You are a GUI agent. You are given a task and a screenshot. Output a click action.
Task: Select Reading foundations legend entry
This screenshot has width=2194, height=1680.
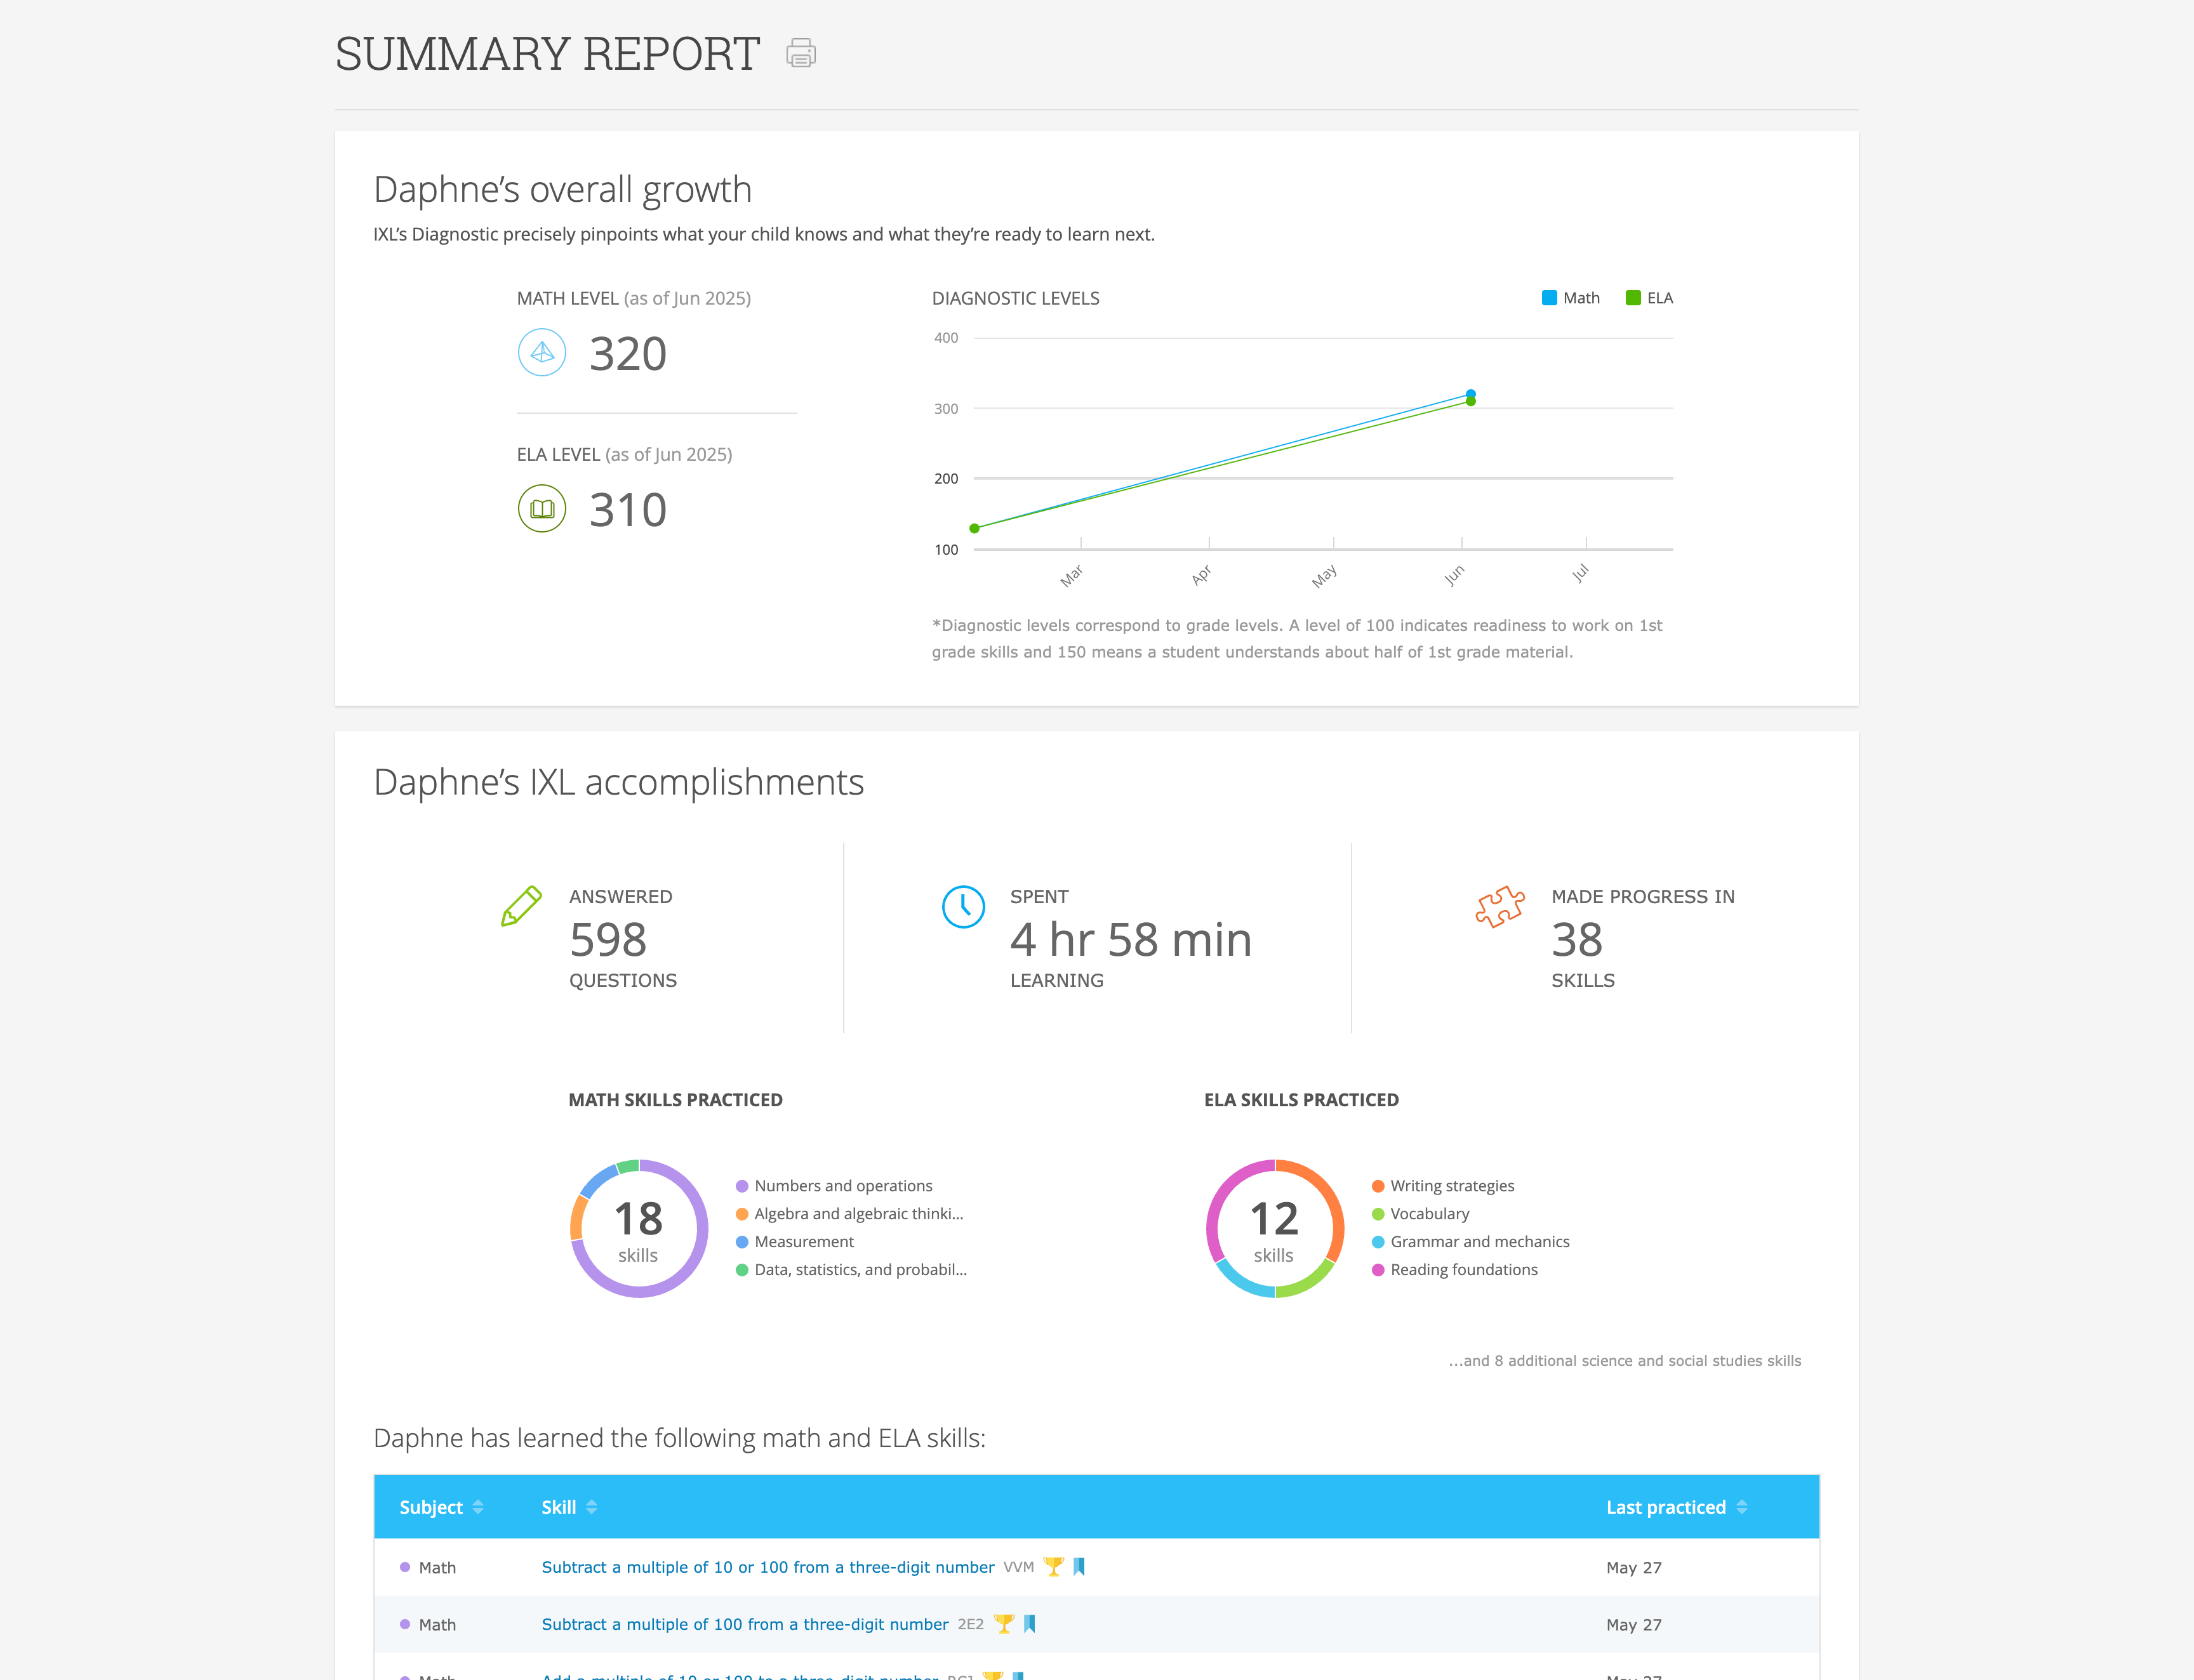pos(1455,1270)
